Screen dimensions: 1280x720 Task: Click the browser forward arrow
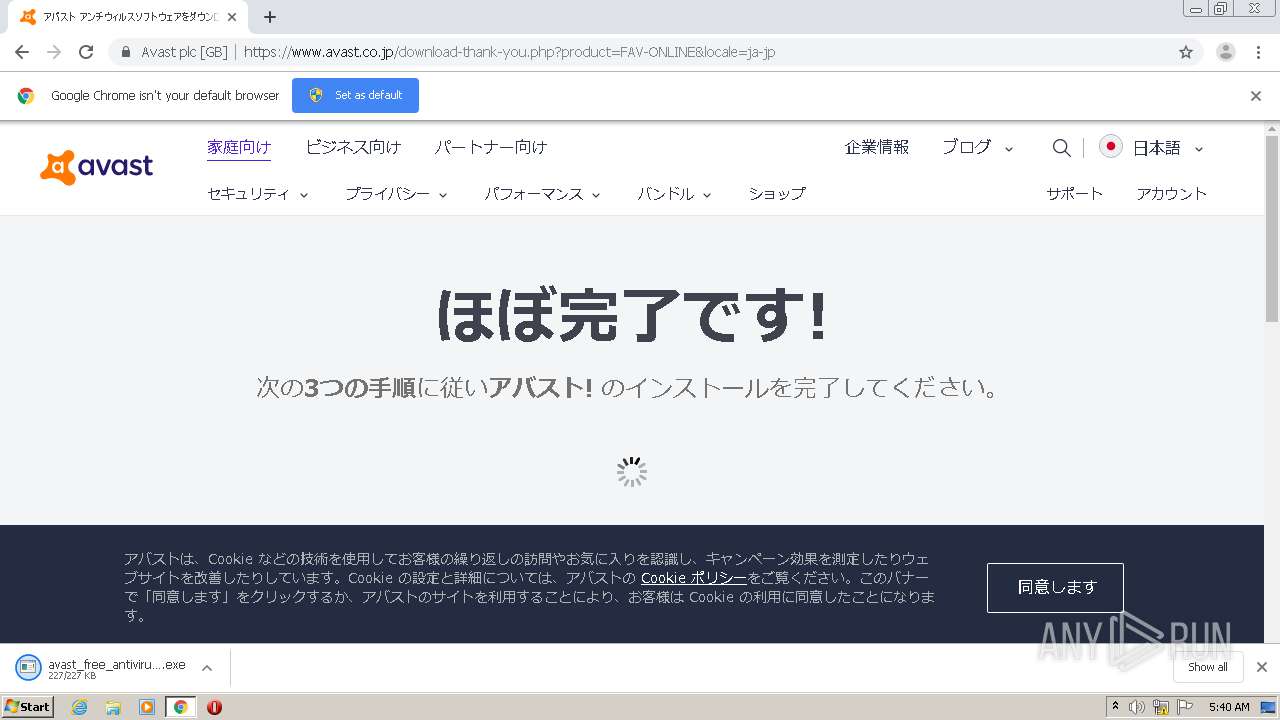[54, 52]
